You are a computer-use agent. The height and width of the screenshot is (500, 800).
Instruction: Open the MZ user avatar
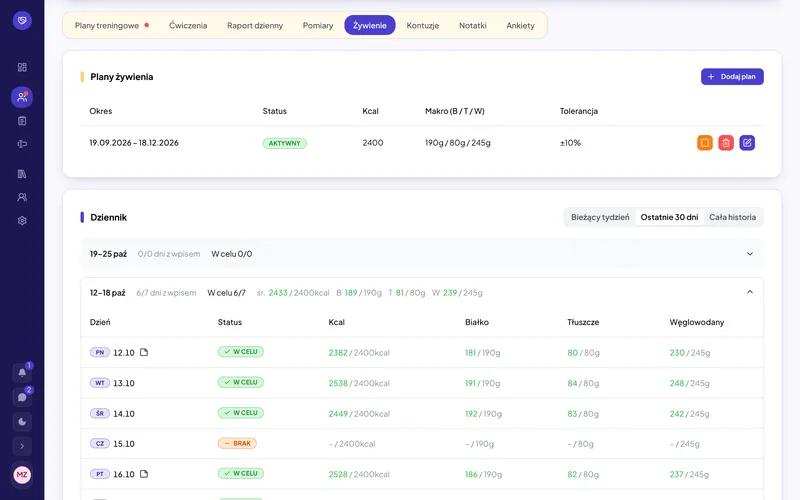[22, 474]
